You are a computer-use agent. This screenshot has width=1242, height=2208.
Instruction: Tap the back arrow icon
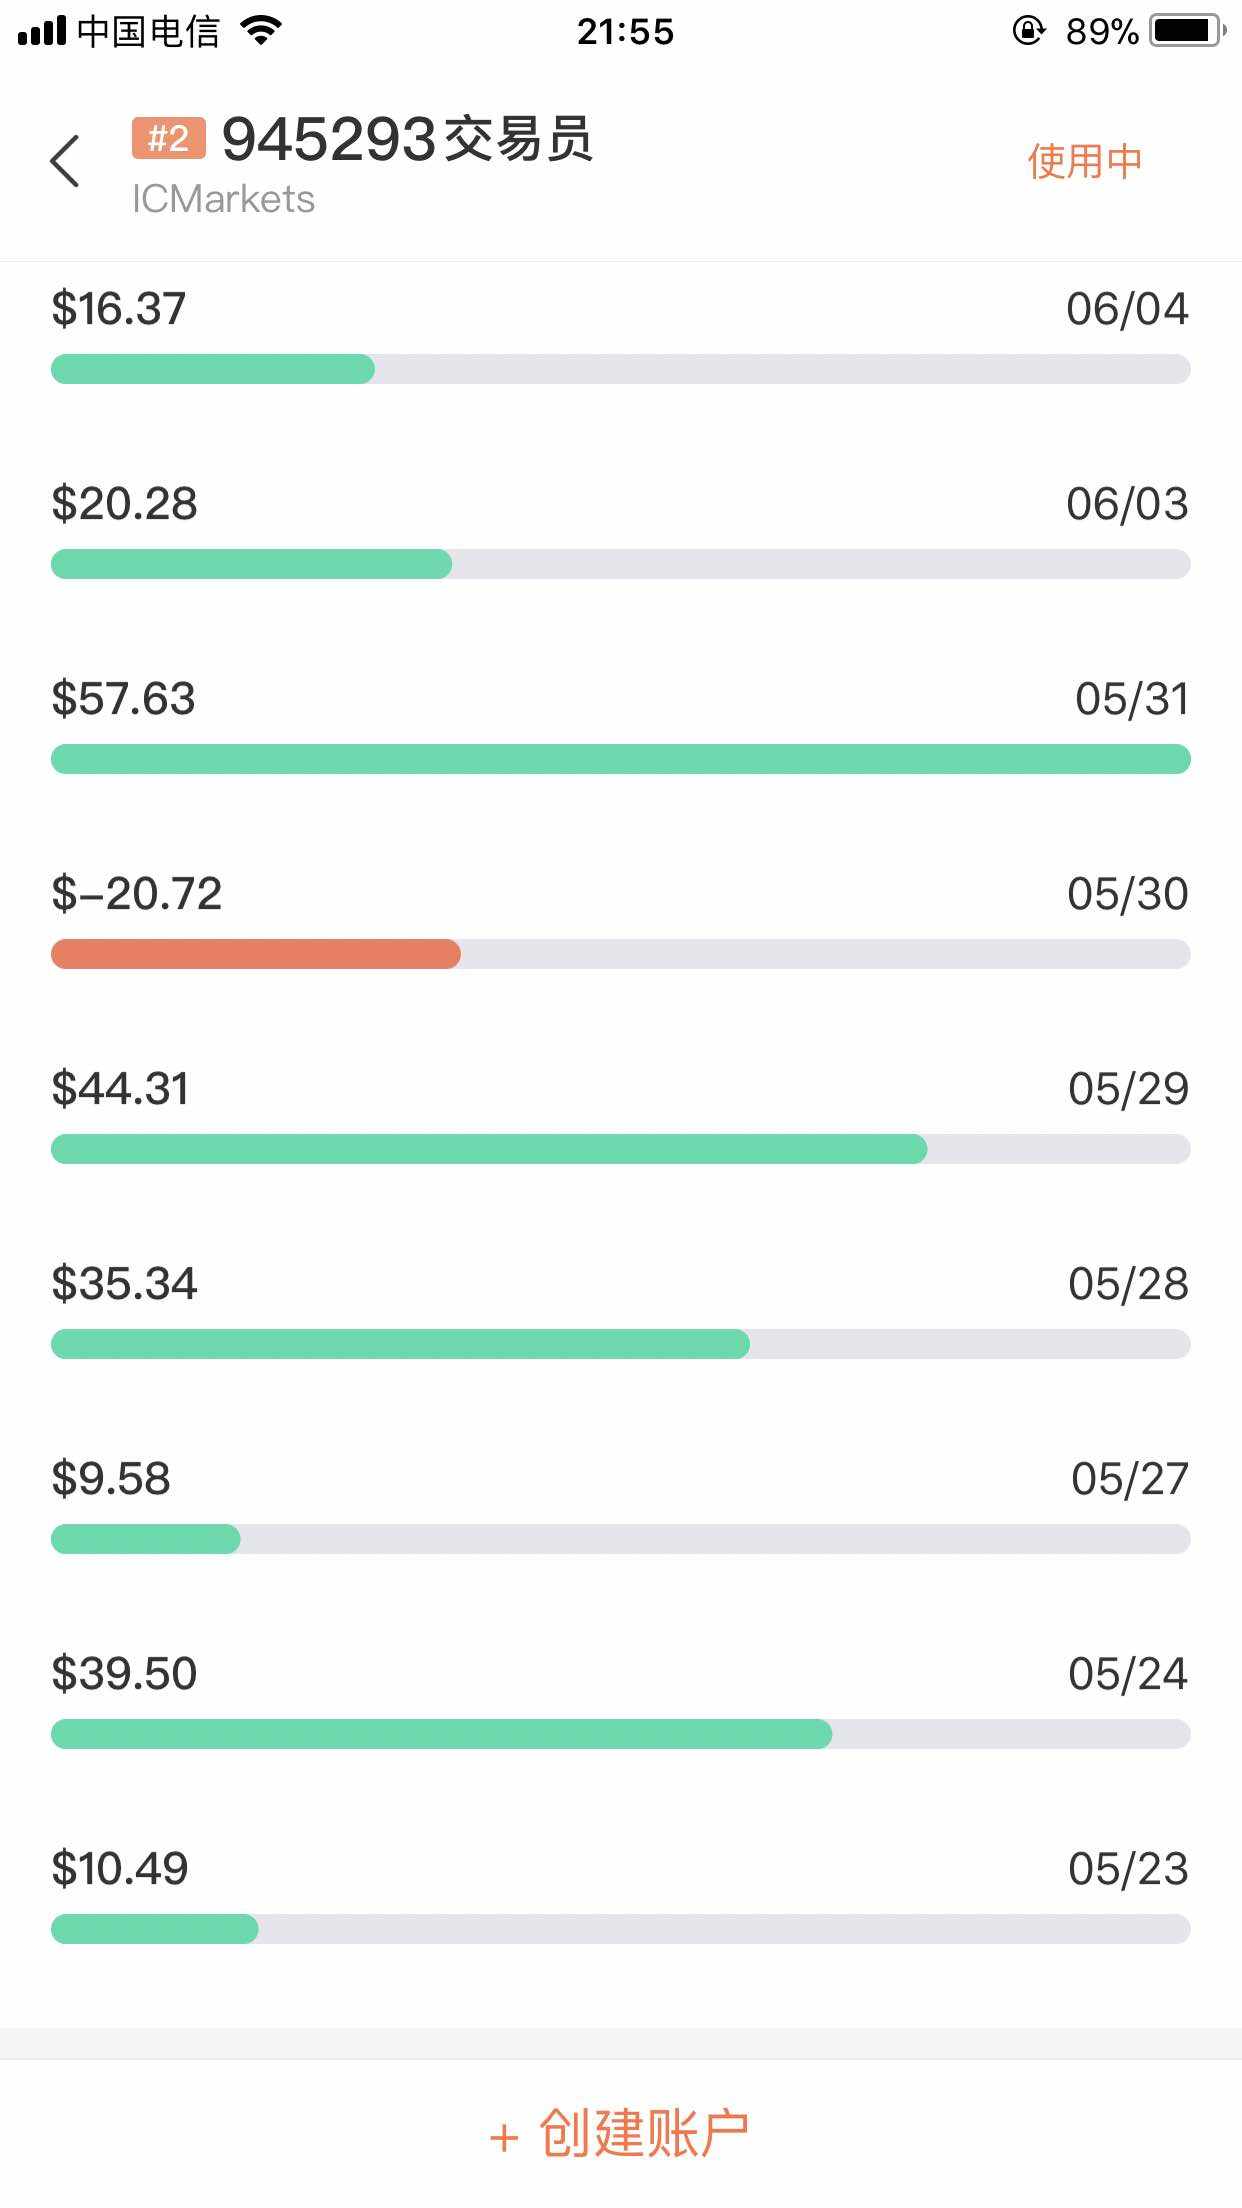[x=65, y=161]
